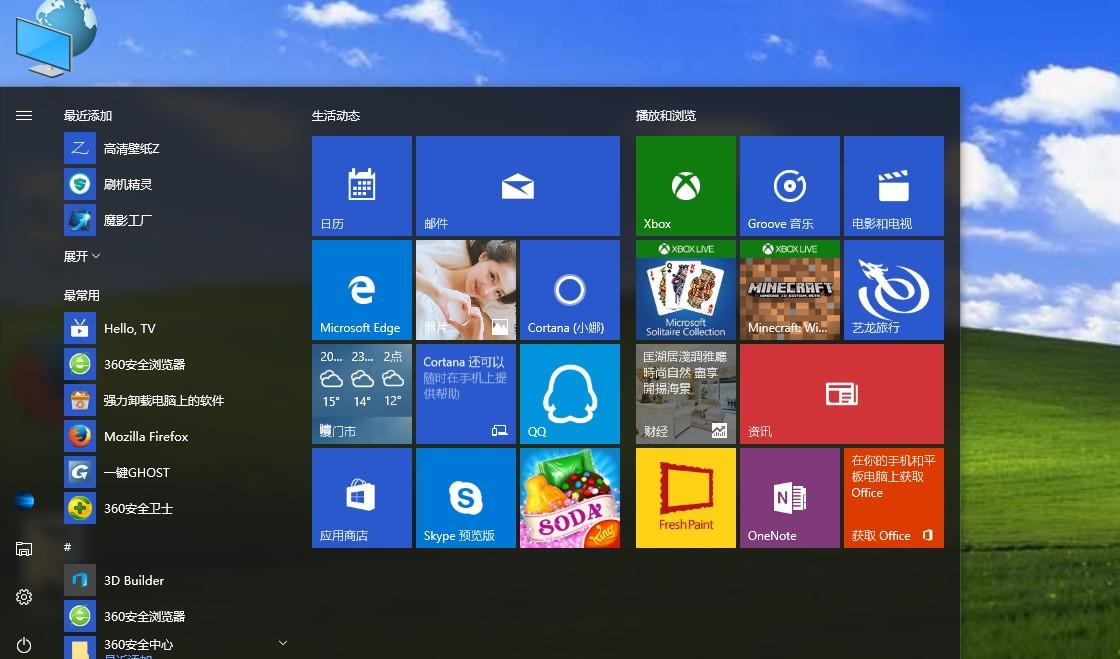Click the # alphabet index header
This screenshot has height=659, width=1120.
coord(67,547)
